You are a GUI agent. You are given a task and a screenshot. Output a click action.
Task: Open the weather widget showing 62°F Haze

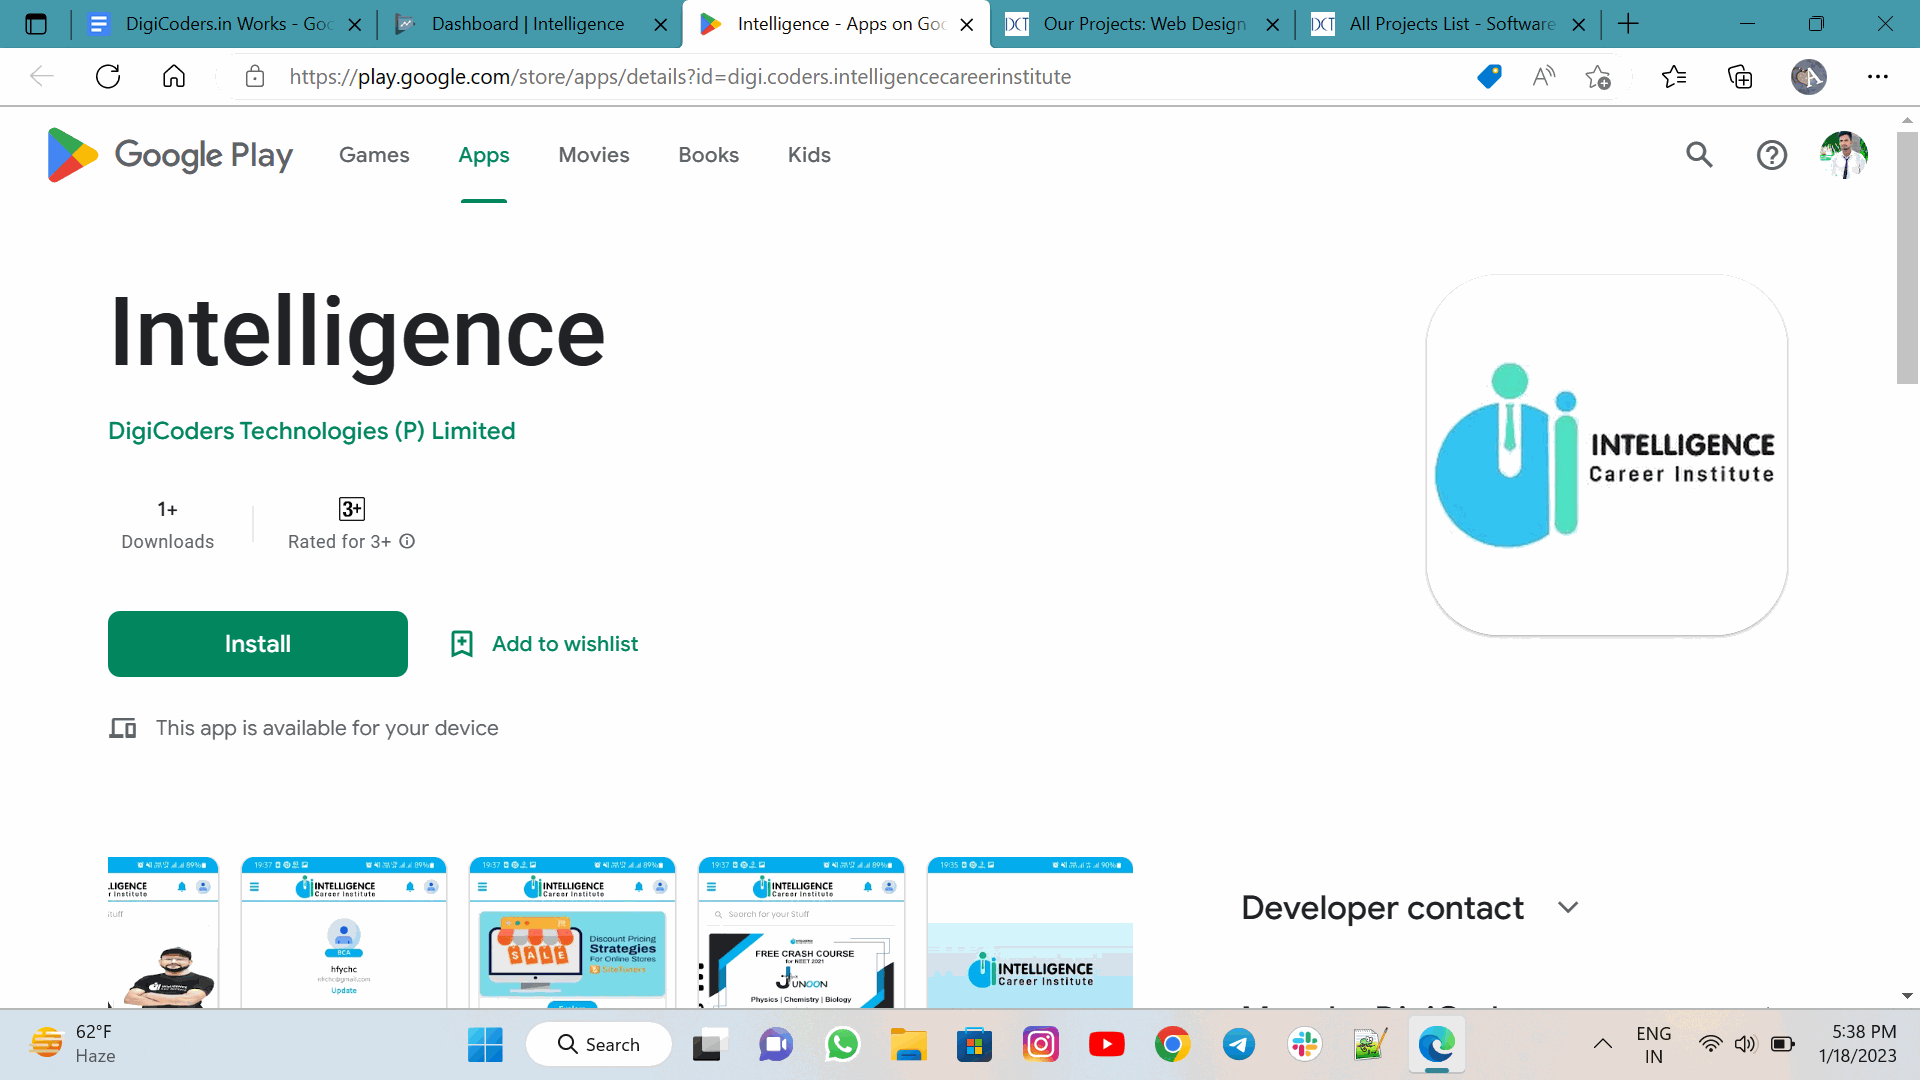74,1044
